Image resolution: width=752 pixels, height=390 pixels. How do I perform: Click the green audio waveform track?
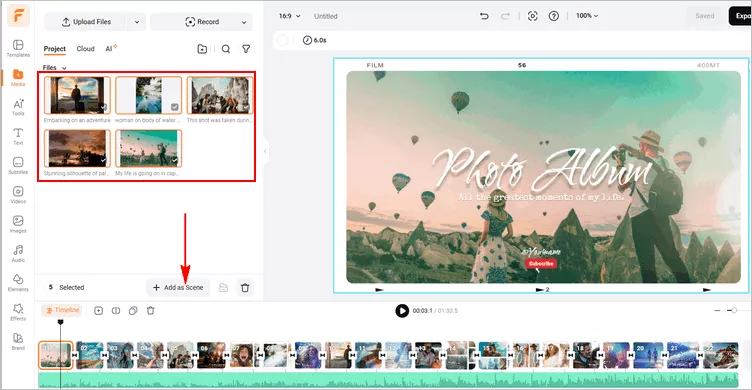(388, 380)
